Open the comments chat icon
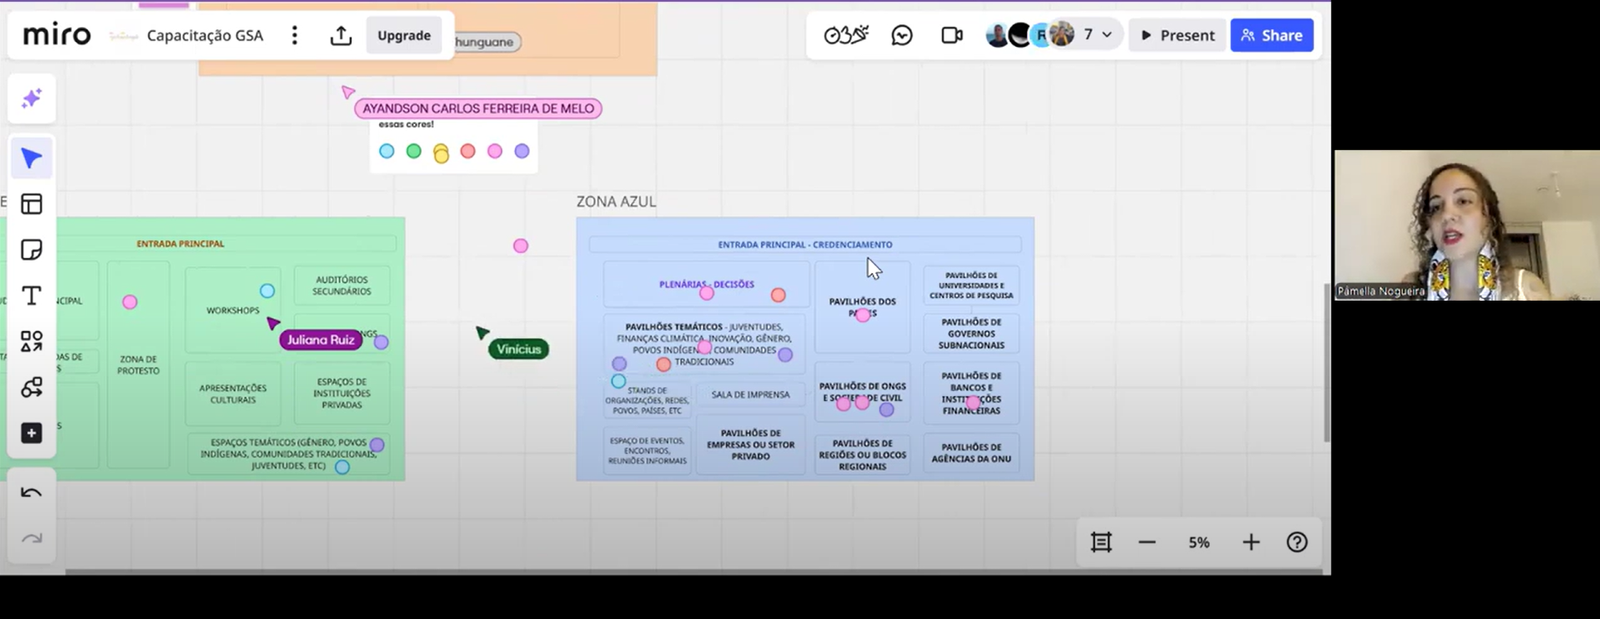 click(902, 35)
